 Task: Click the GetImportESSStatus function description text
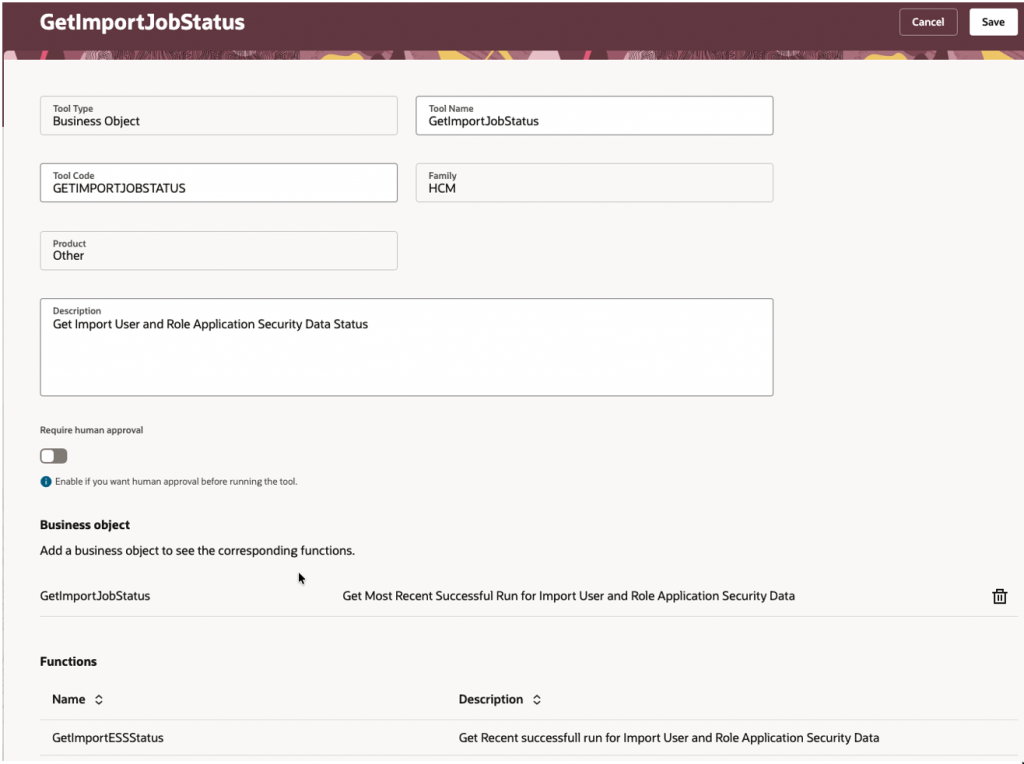point(669,738)
